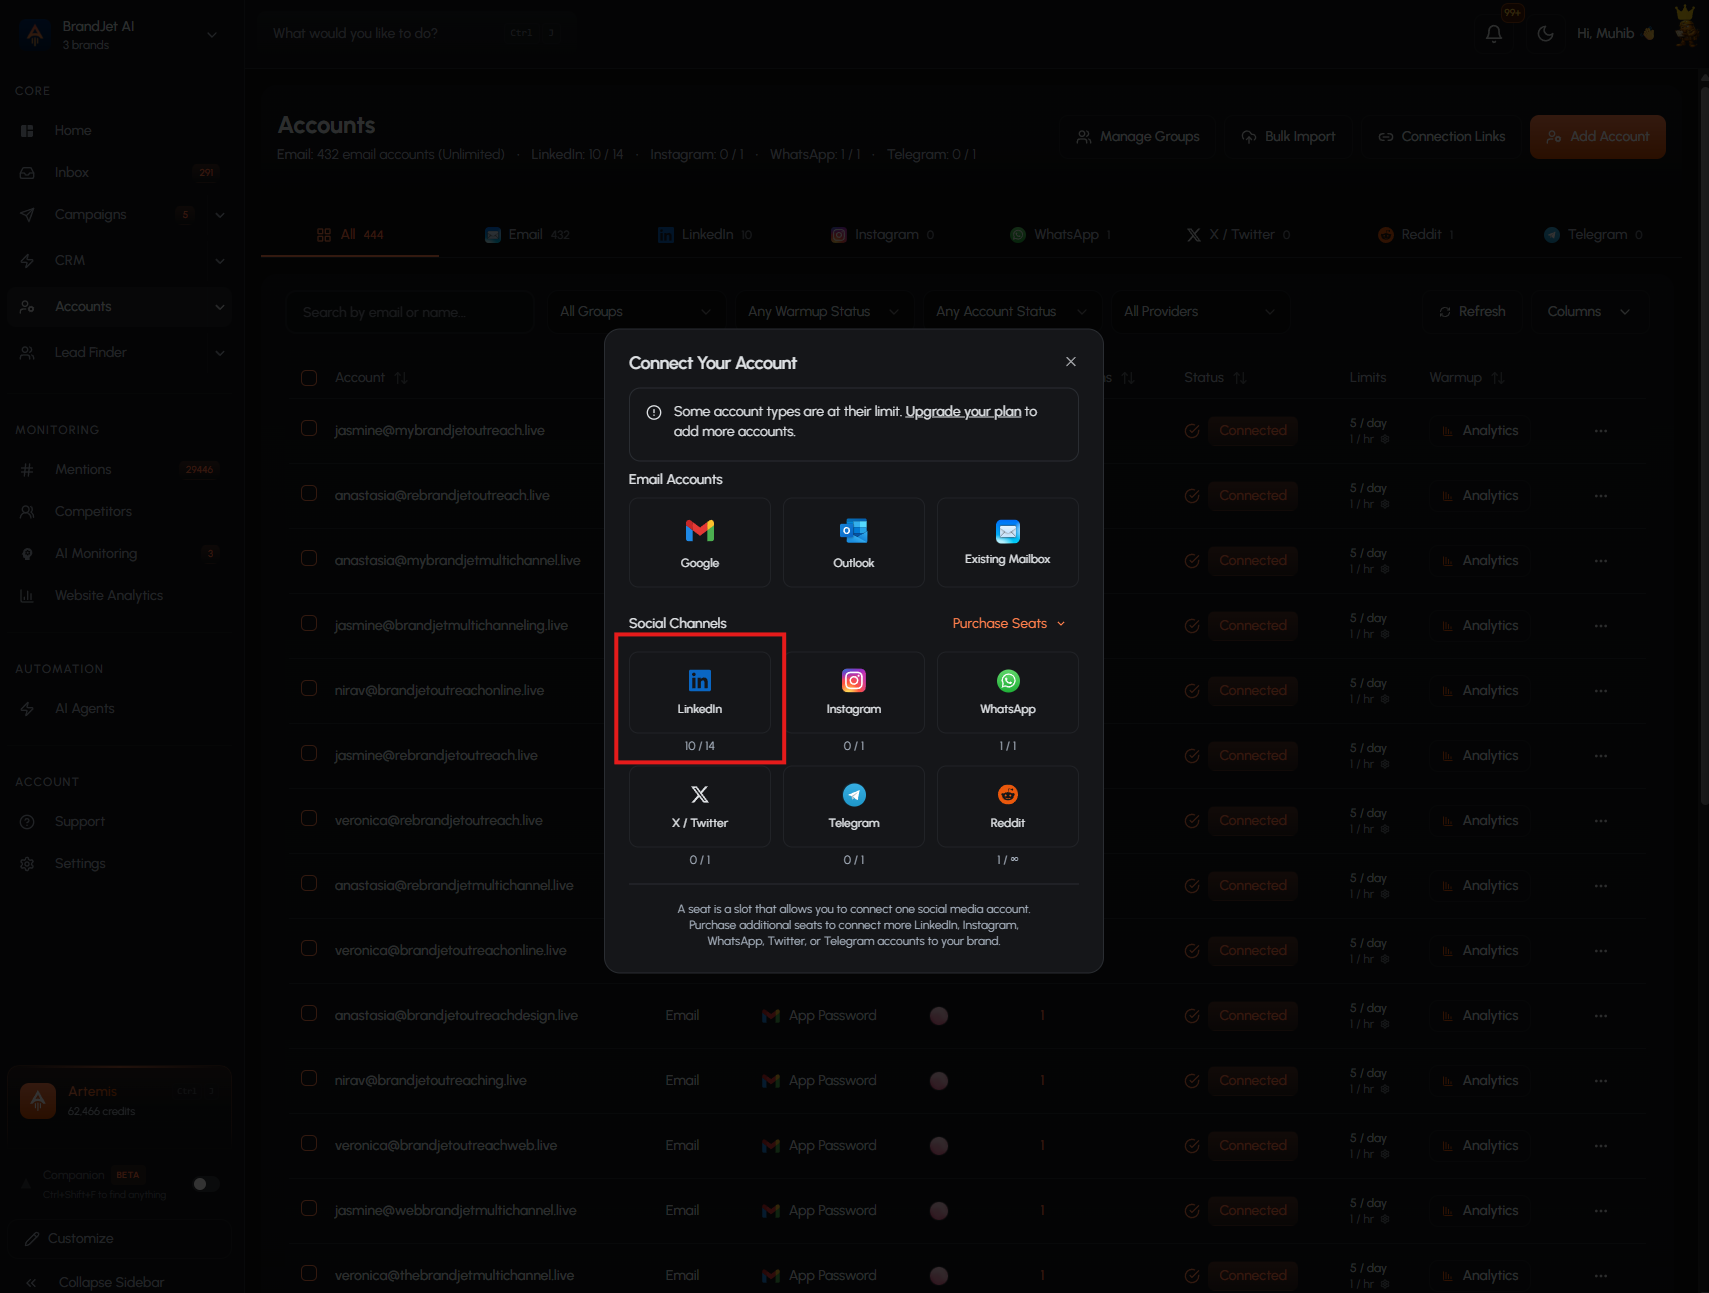Viewport: 1709px width, 1293px height.
Task: Open Connection Links
Action: [1441, 136]
